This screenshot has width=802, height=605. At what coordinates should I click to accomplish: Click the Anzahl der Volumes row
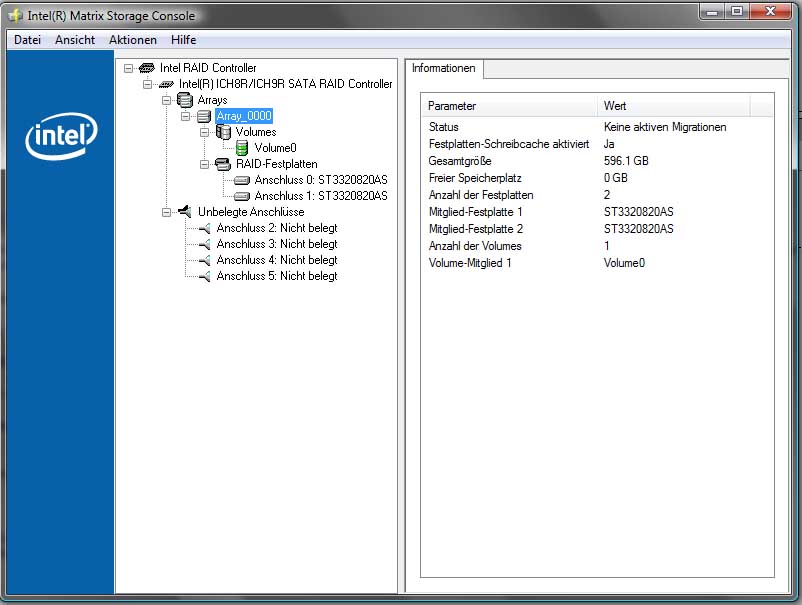coord(597,246)
